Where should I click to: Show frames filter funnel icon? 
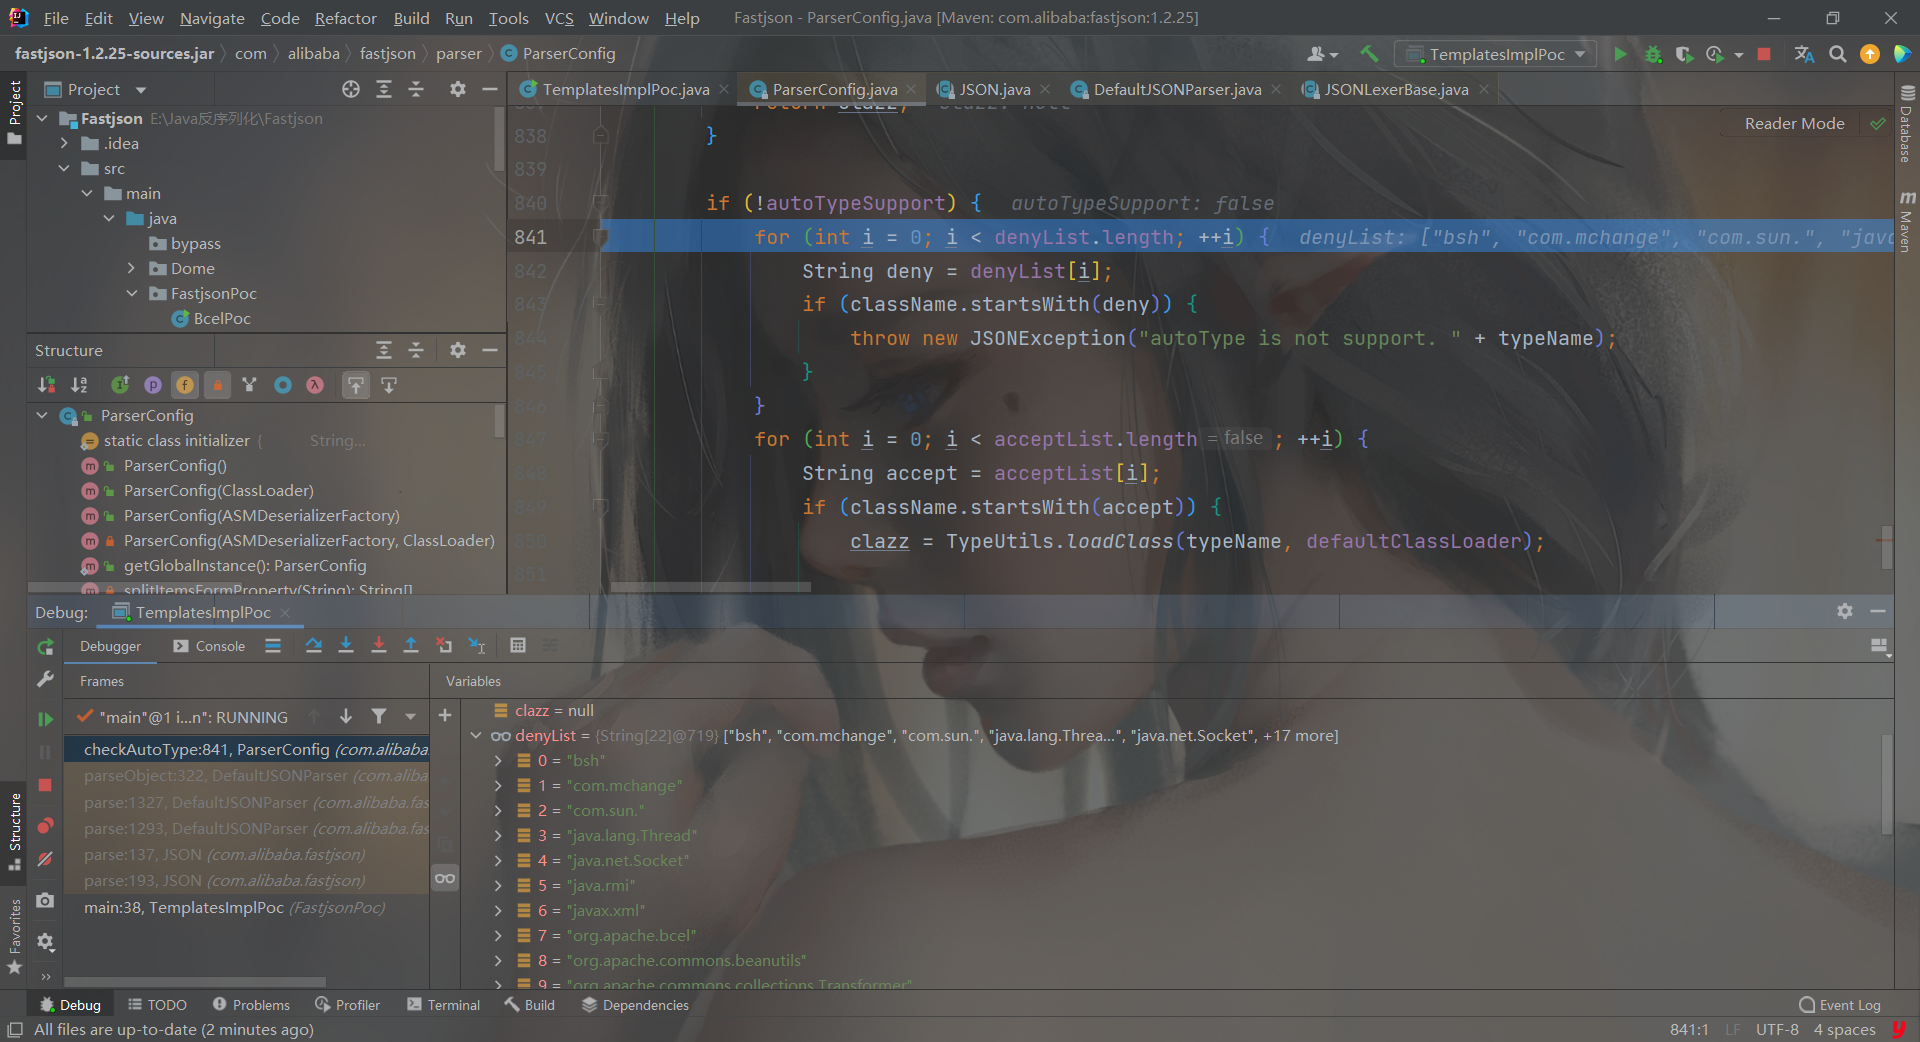point(379,716)
